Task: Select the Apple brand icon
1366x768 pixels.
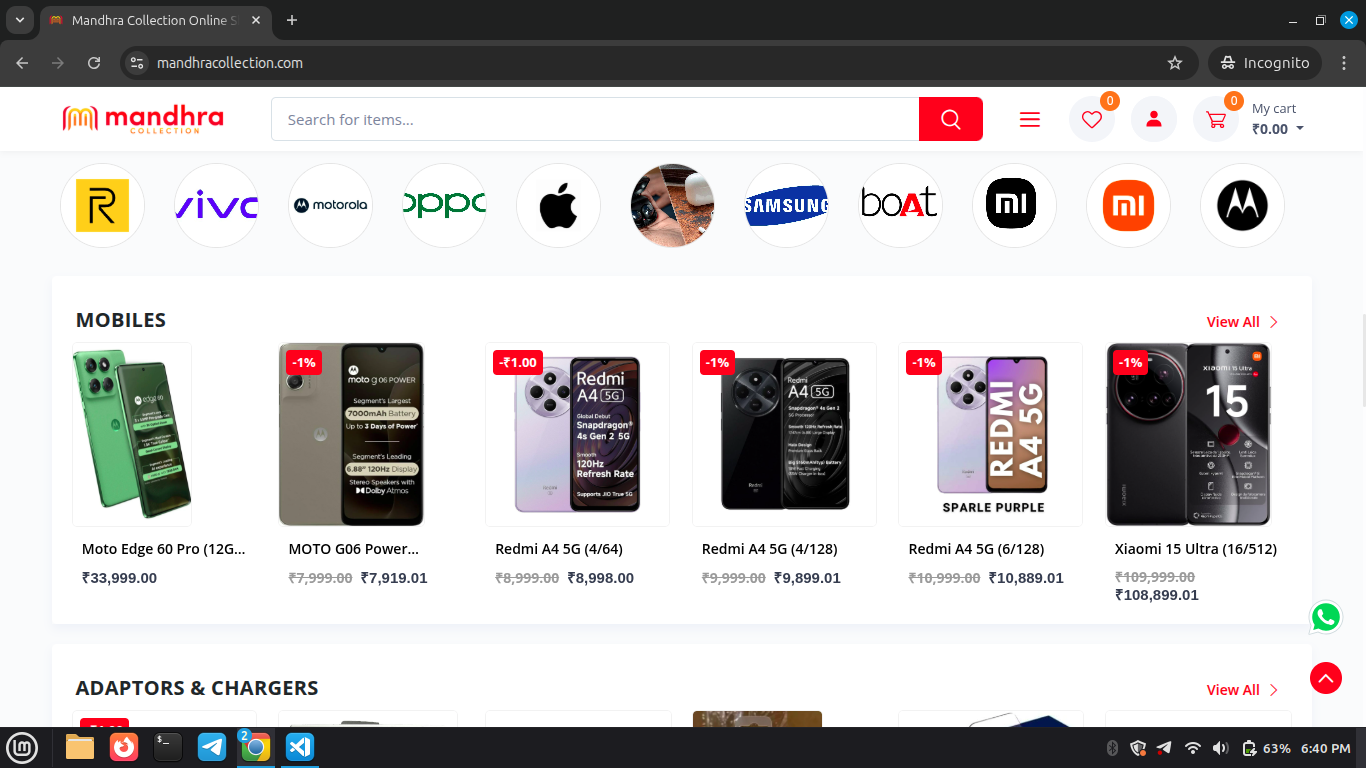Action: tap(558, 205)
